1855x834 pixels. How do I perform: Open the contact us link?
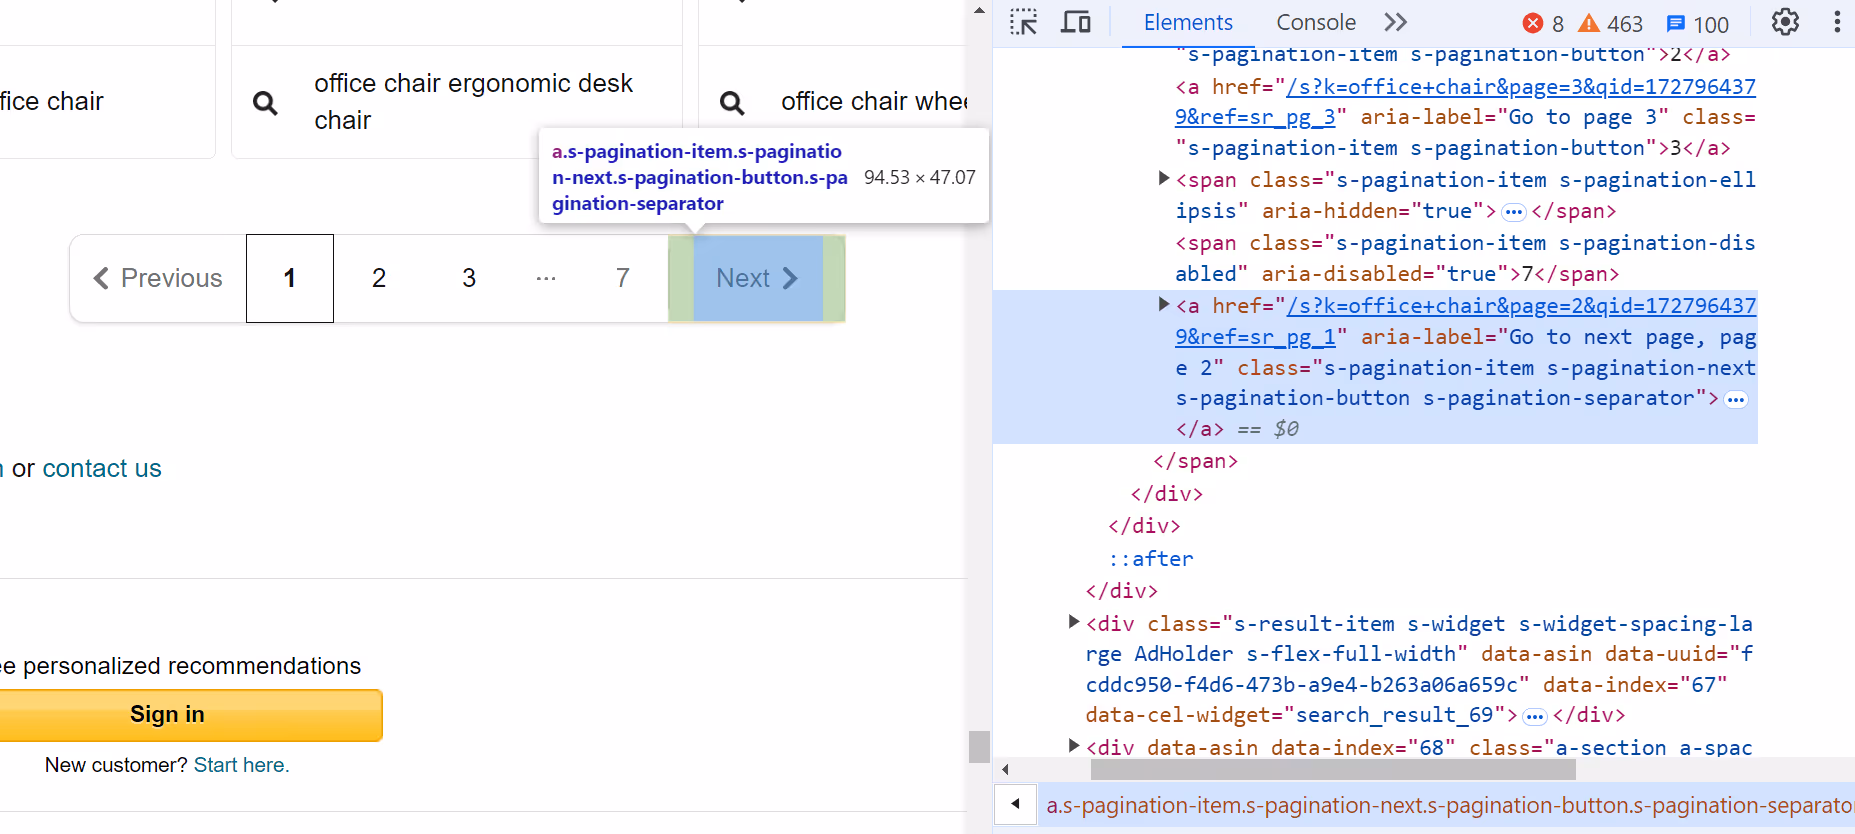[x=102, y=468]
